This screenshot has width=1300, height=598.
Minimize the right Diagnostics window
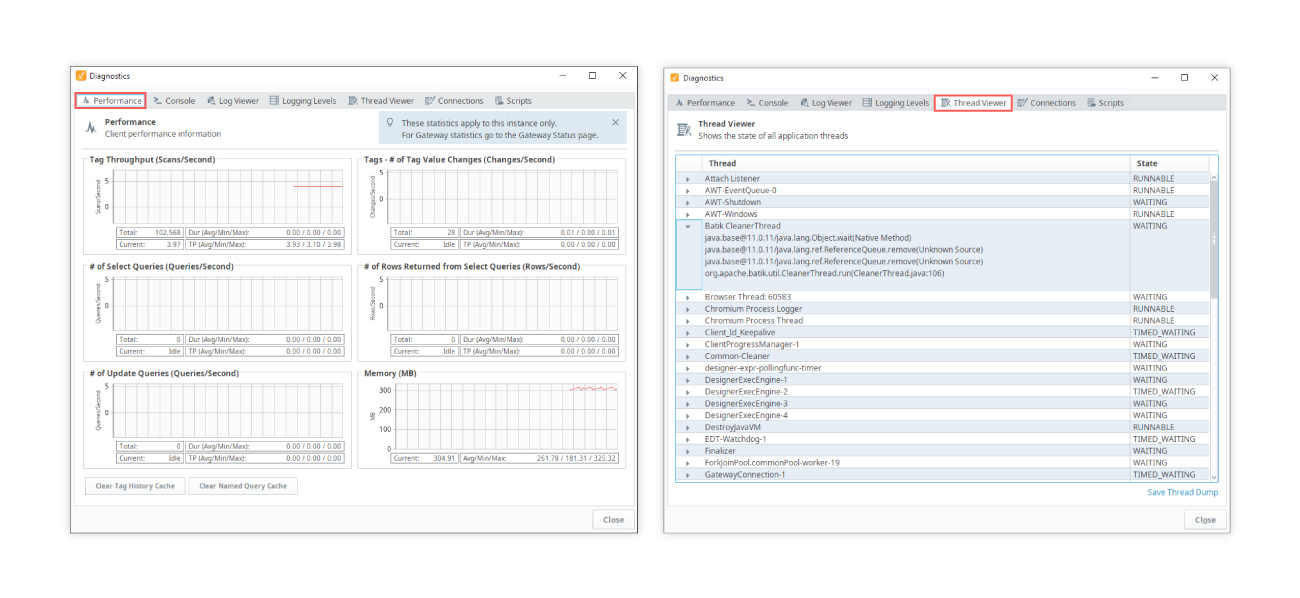(1155, 77)
